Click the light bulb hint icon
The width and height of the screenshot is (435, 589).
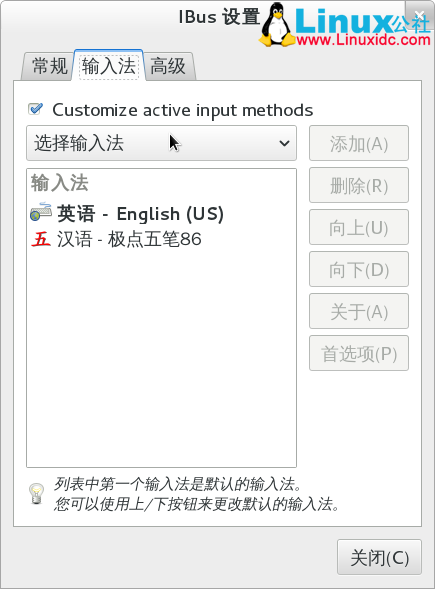pos(36,493)
